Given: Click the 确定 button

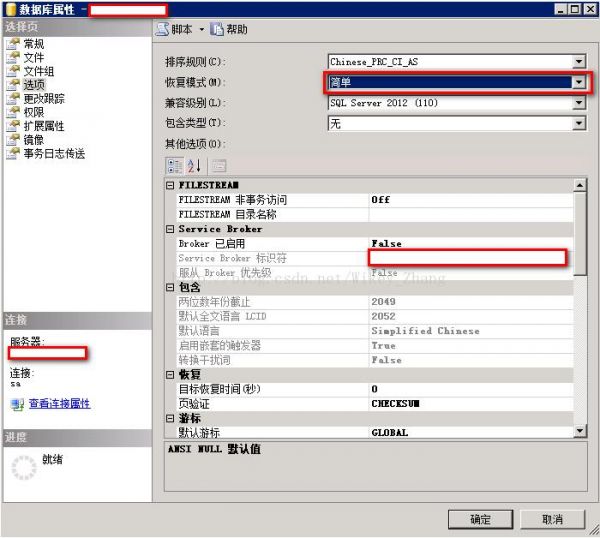Looking at the screenshot, I should click(x=480, y=519).
